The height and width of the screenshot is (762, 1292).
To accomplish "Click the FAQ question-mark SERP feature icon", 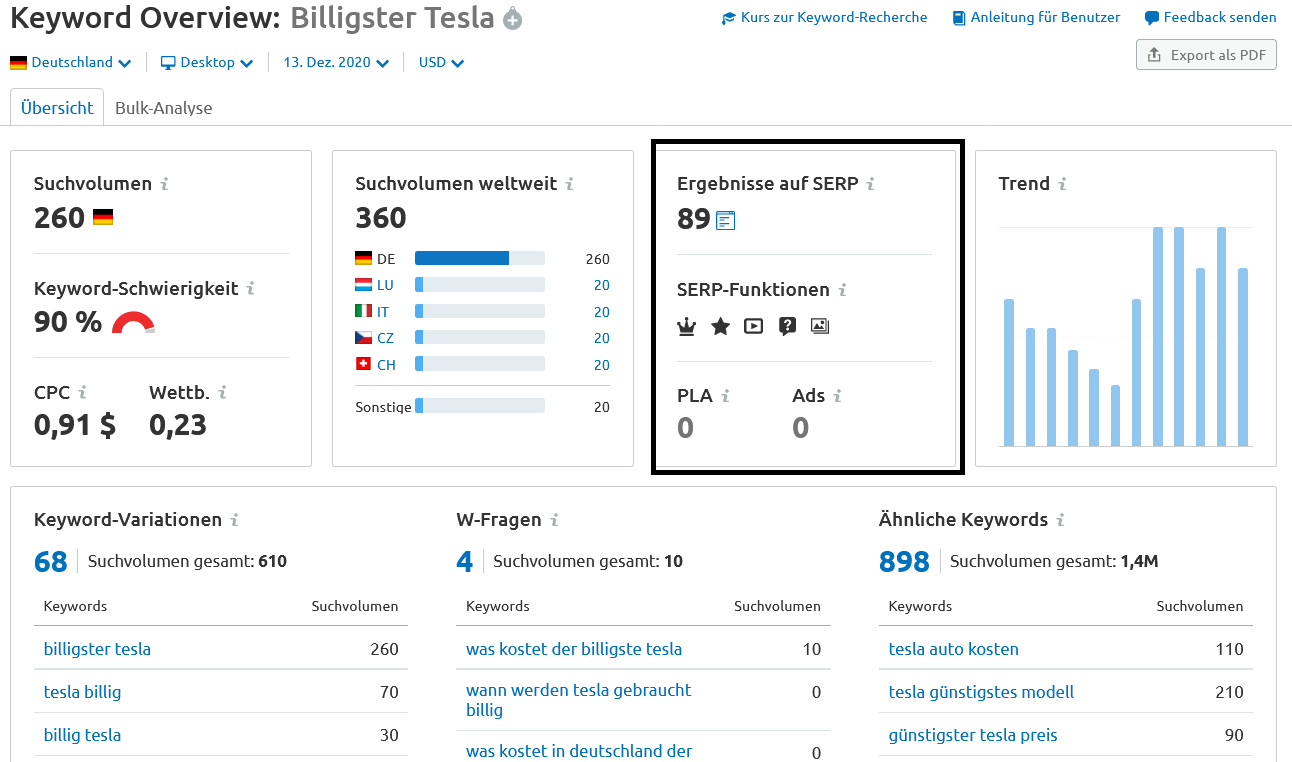I will (787, 326).
